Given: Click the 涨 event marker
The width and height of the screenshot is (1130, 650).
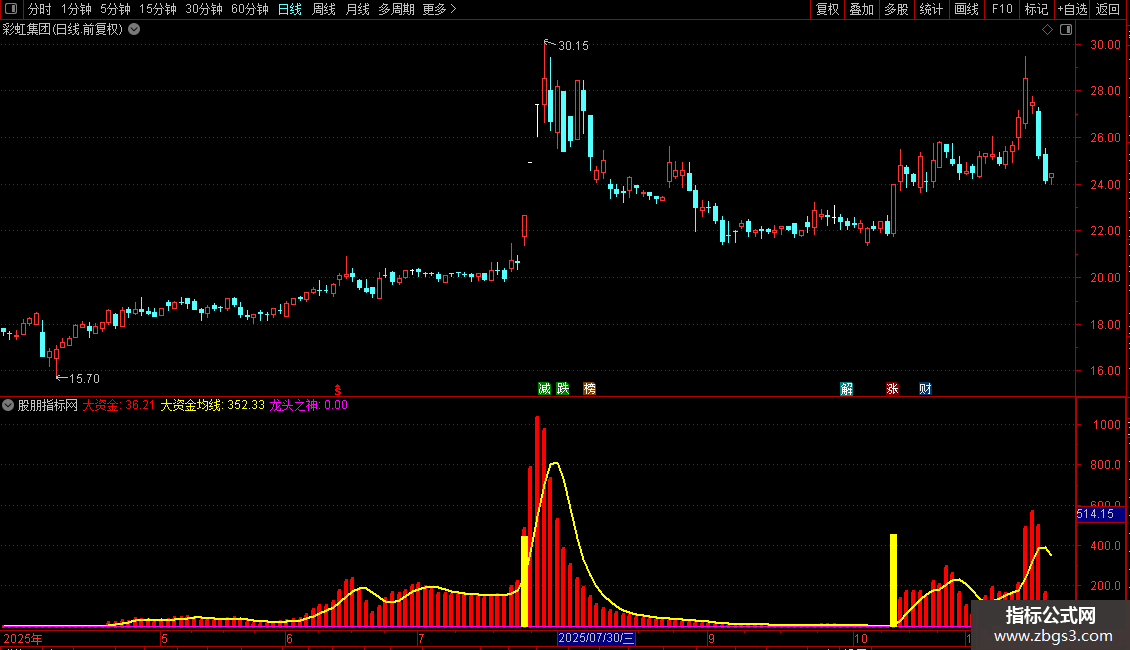Looking at the screenshot, I should [x=892, y=388].
